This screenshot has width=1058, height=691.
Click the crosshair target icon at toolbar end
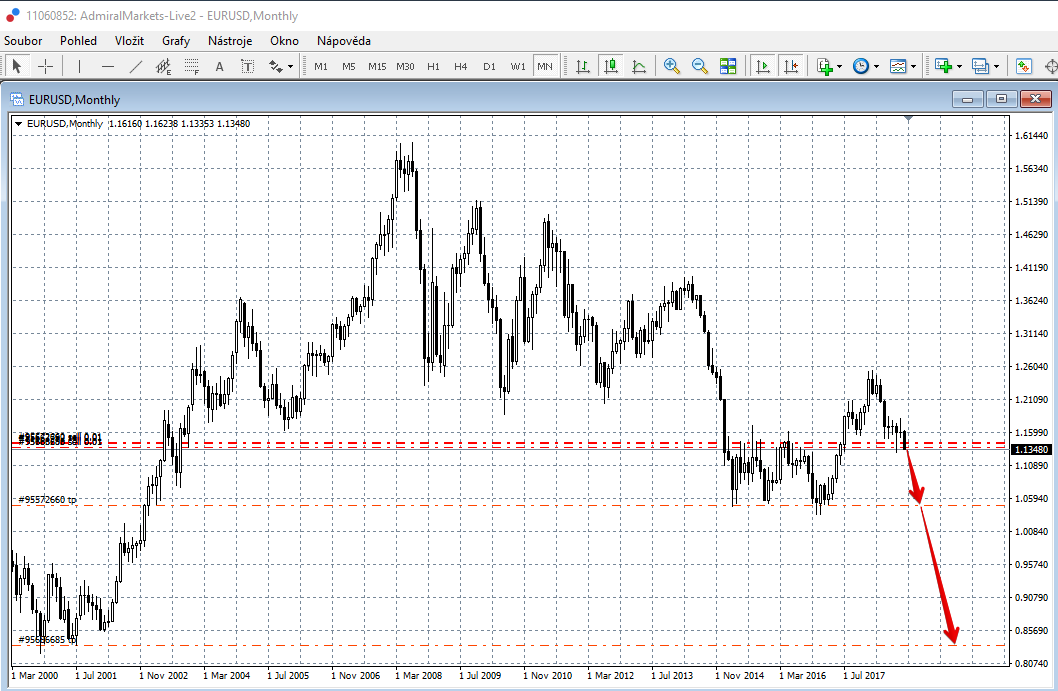click(1051, 66)
